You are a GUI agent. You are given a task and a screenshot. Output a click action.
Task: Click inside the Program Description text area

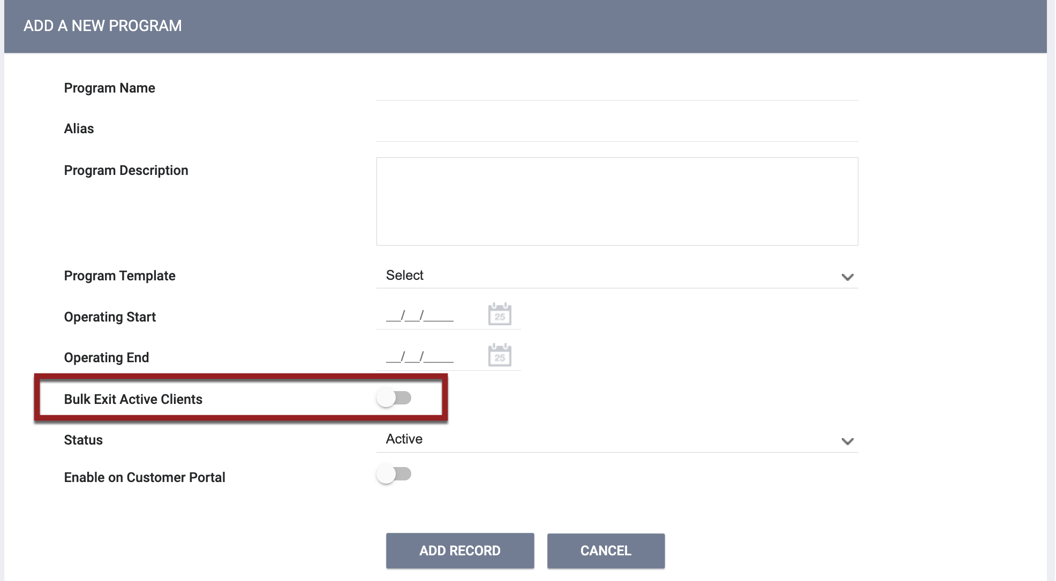(617, 200)
